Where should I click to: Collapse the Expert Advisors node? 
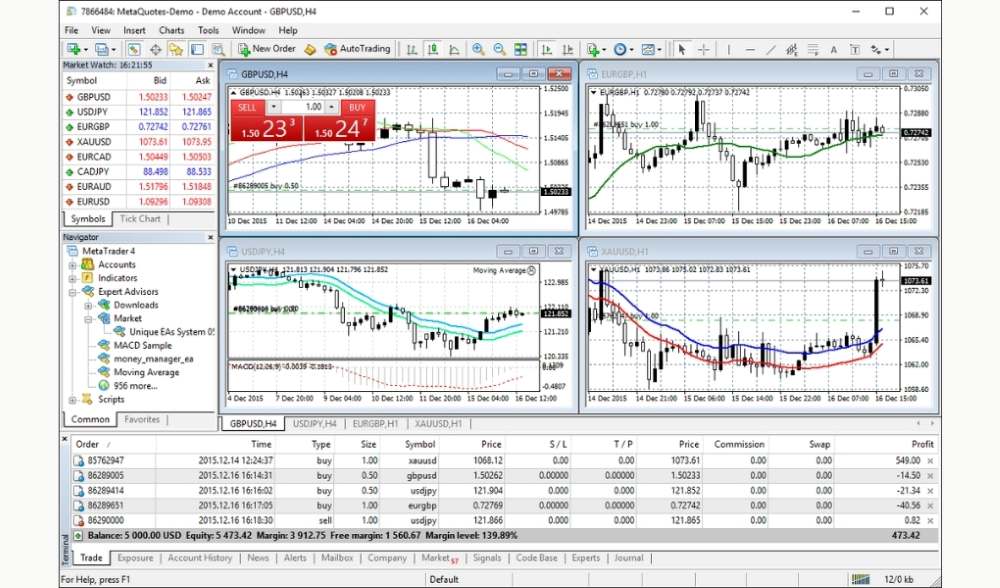(x=72, y=292)
